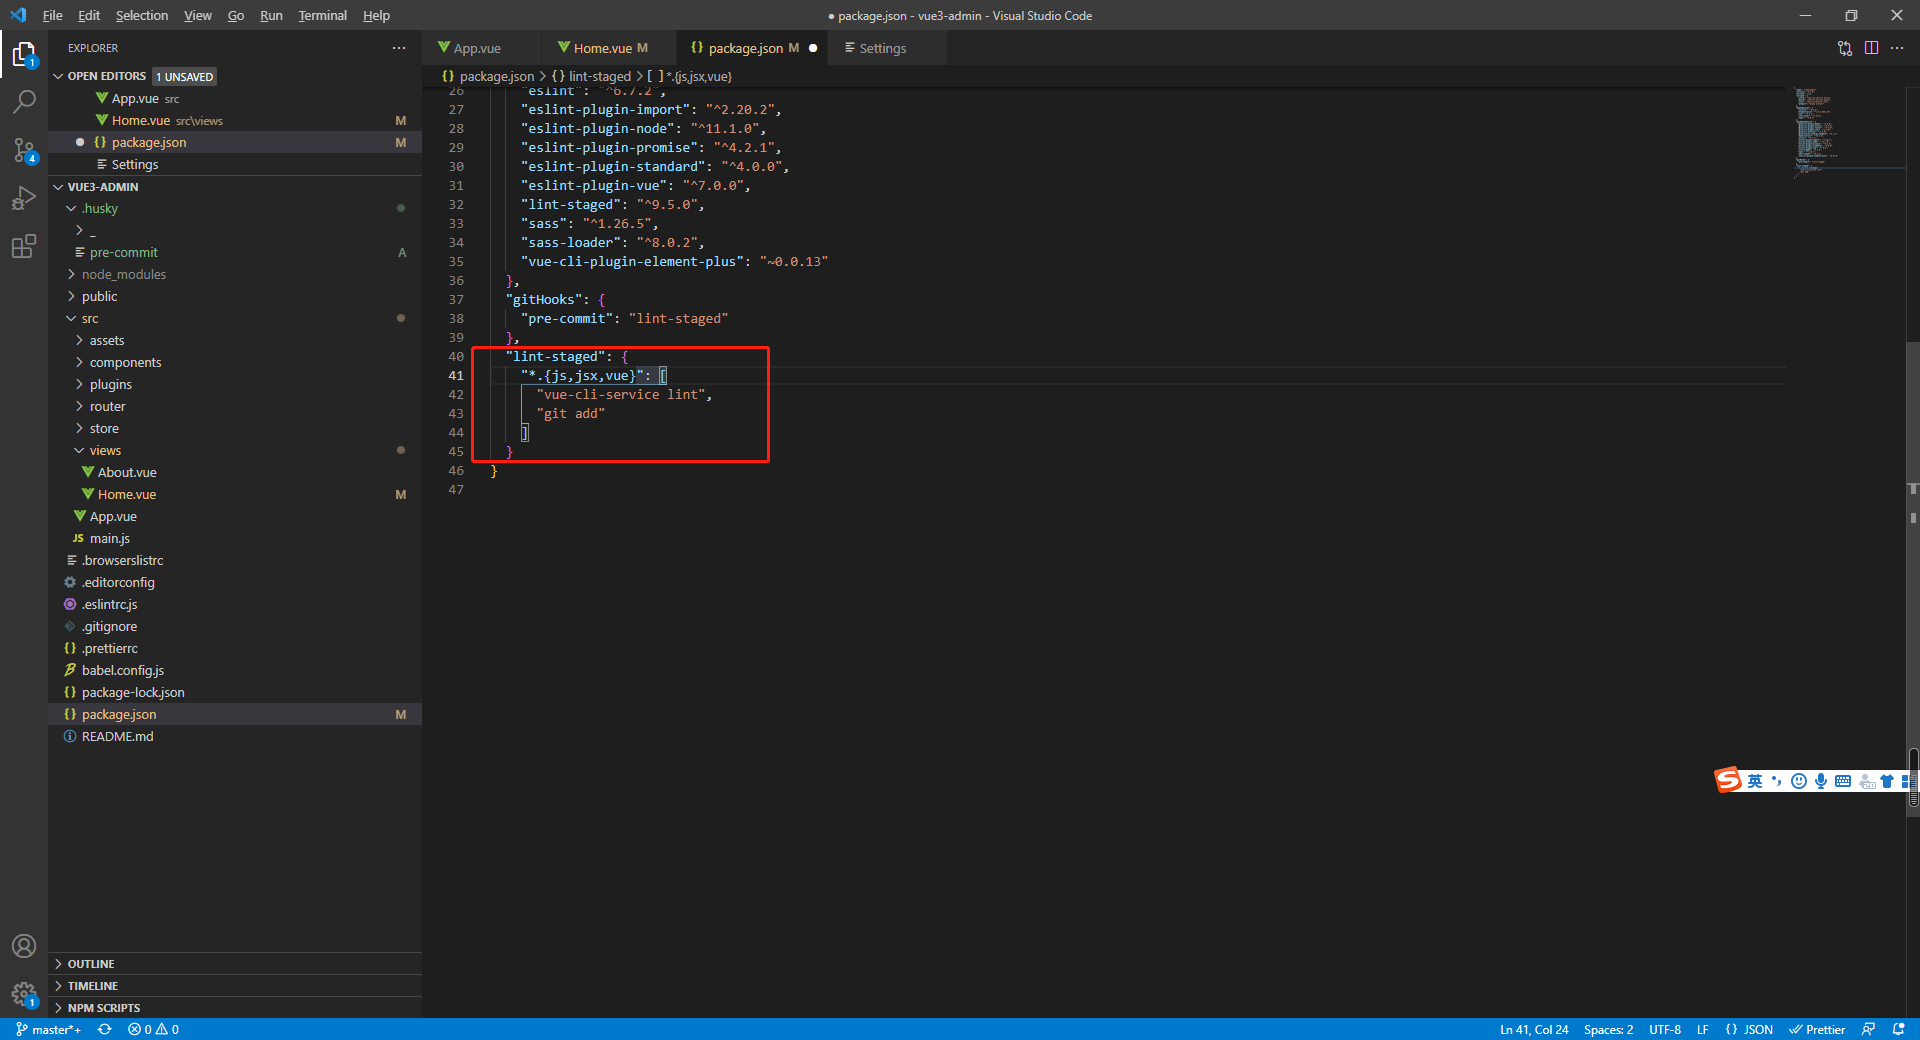1920x1040 pixels.
Task: Open the .prettierrc file
Action: (x=110, y=648)
